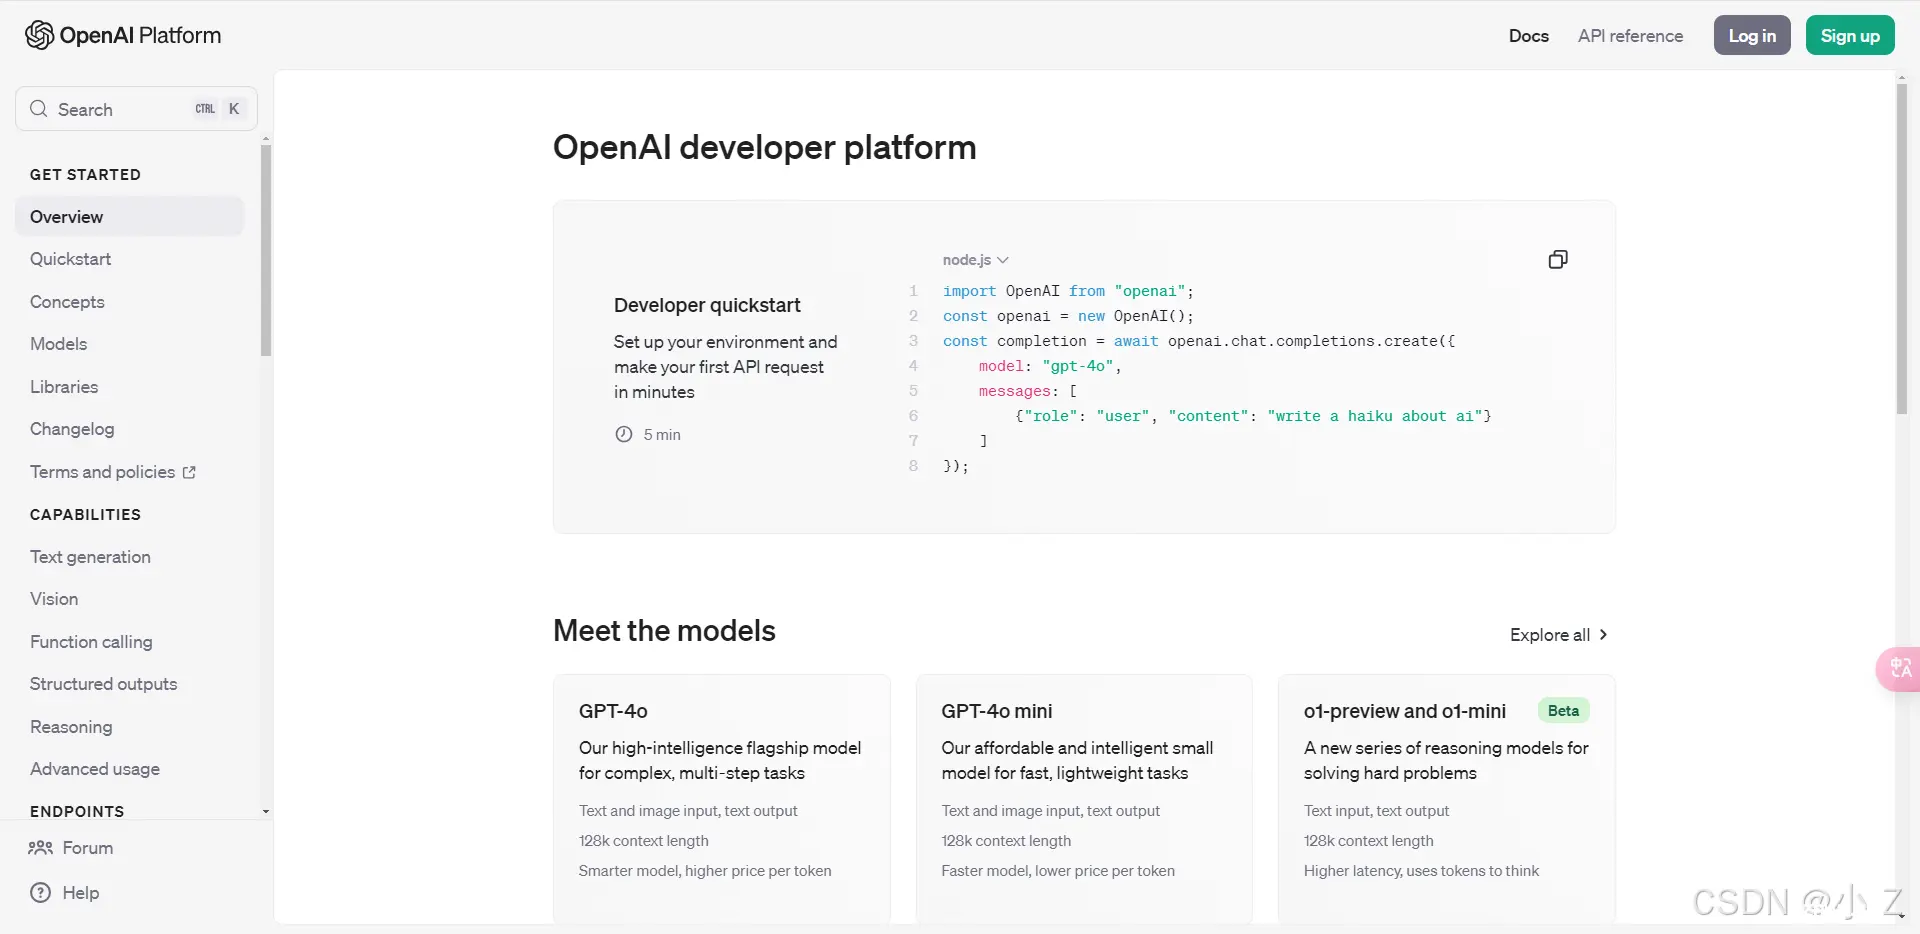
Task: Click the Search input field
Action: pos(136,109)
